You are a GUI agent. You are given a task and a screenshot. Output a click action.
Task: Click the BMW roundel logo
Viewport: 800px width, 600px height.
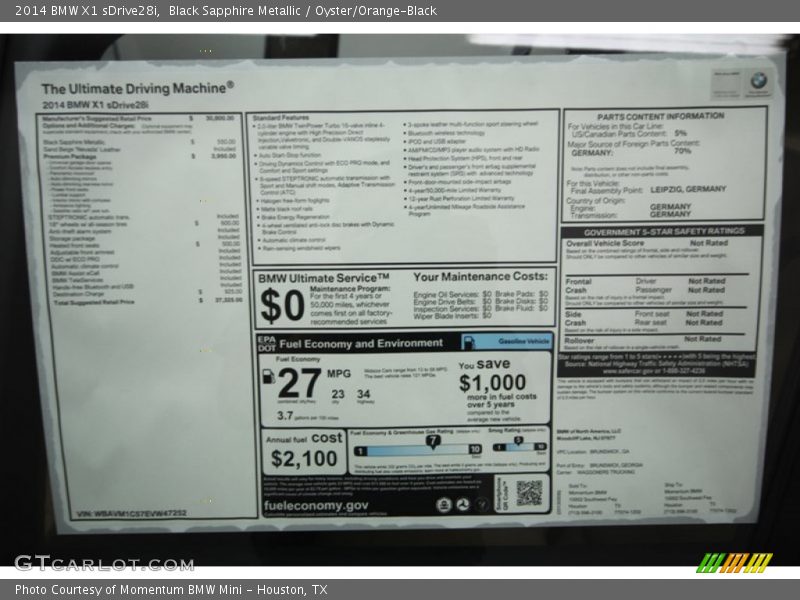click(758, 81)
